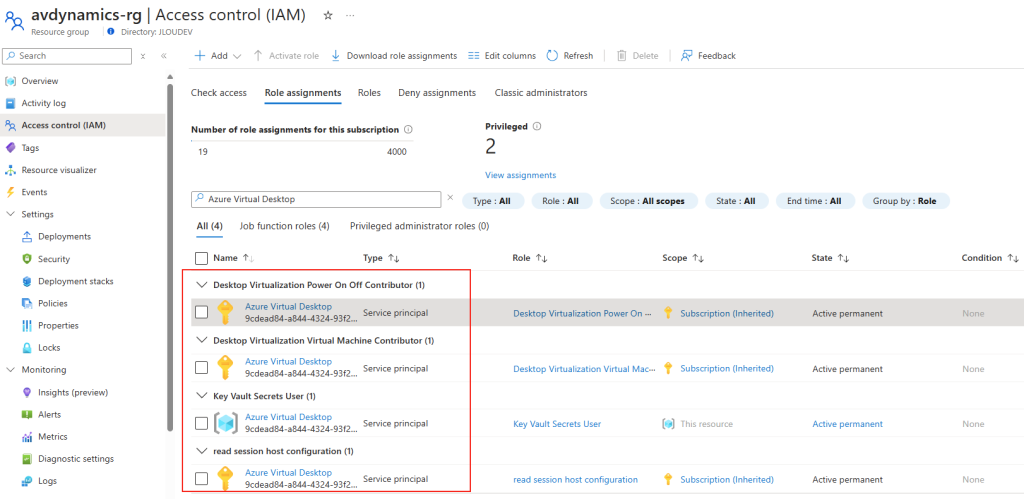Check the read session host configuration row

pos(202,479)
